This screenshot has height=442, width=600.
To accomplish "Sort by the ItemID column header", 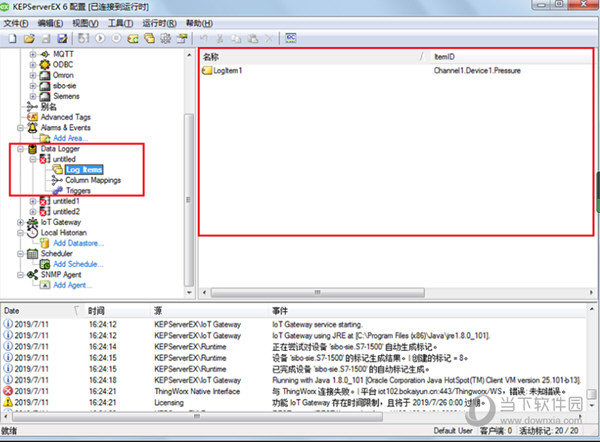I will tap(512, 57).
